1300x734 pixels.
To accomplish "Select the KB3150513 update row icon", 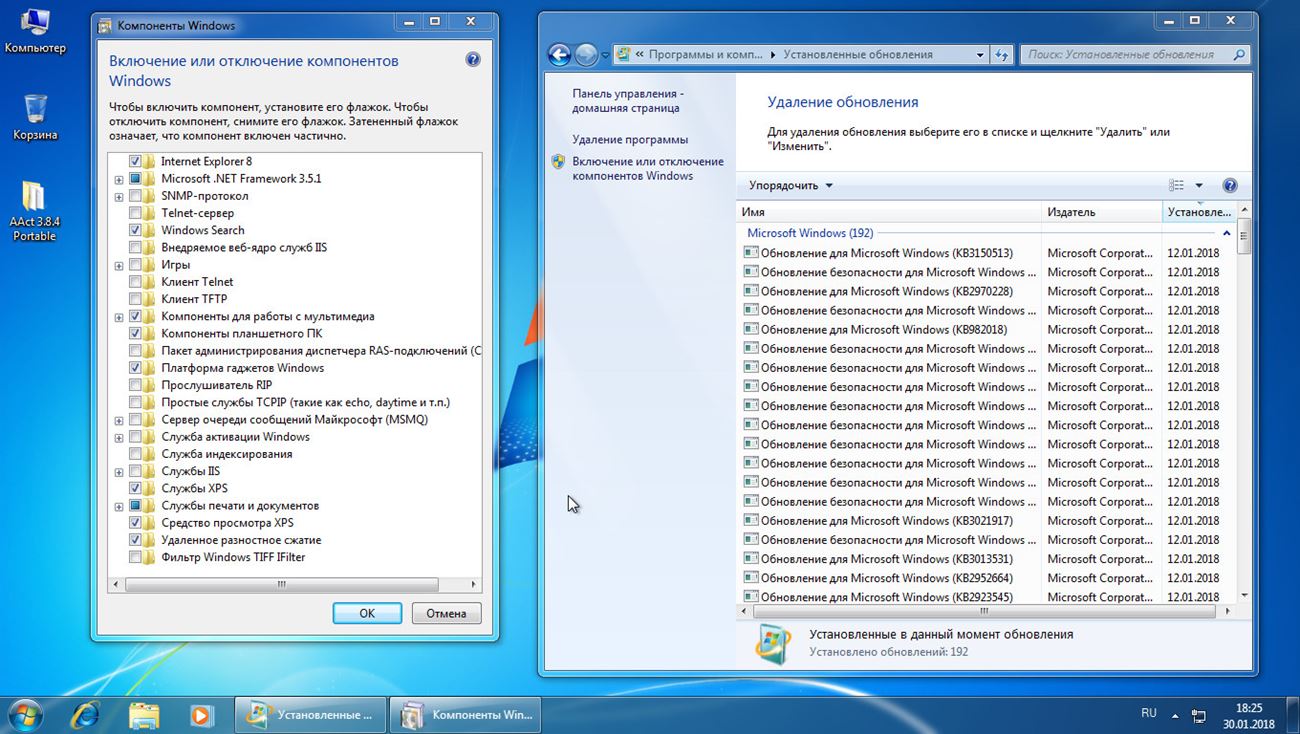I will tap(751, 253).
